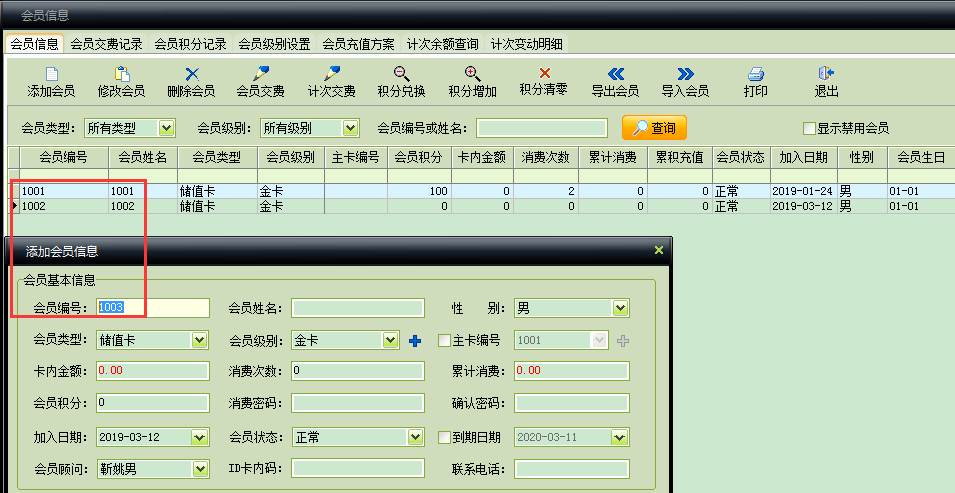The image size is (955, 493).
Task: Click the 添加会员 toolbar icon
Action: click(52, 74)
